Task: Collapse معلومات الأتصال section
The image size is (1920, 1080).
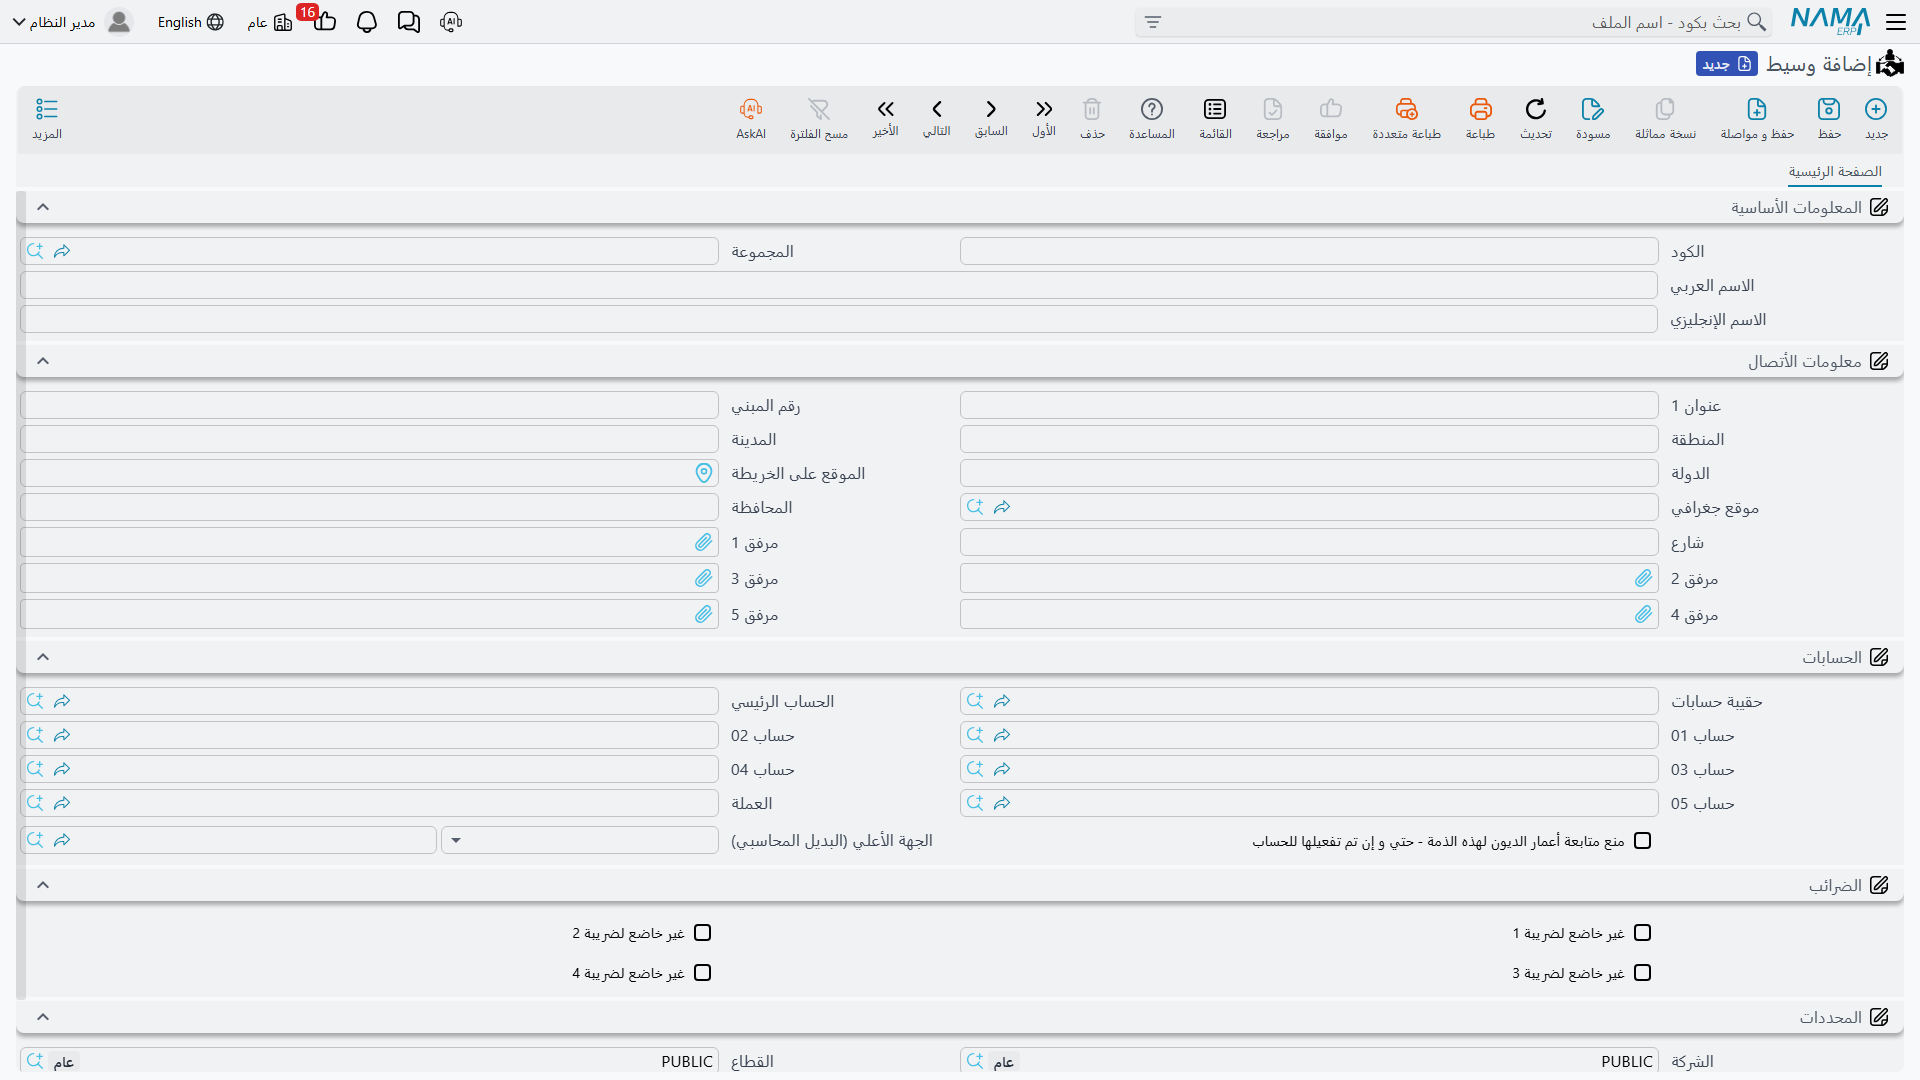Action: pyautogui.click(x=43, y=361)
